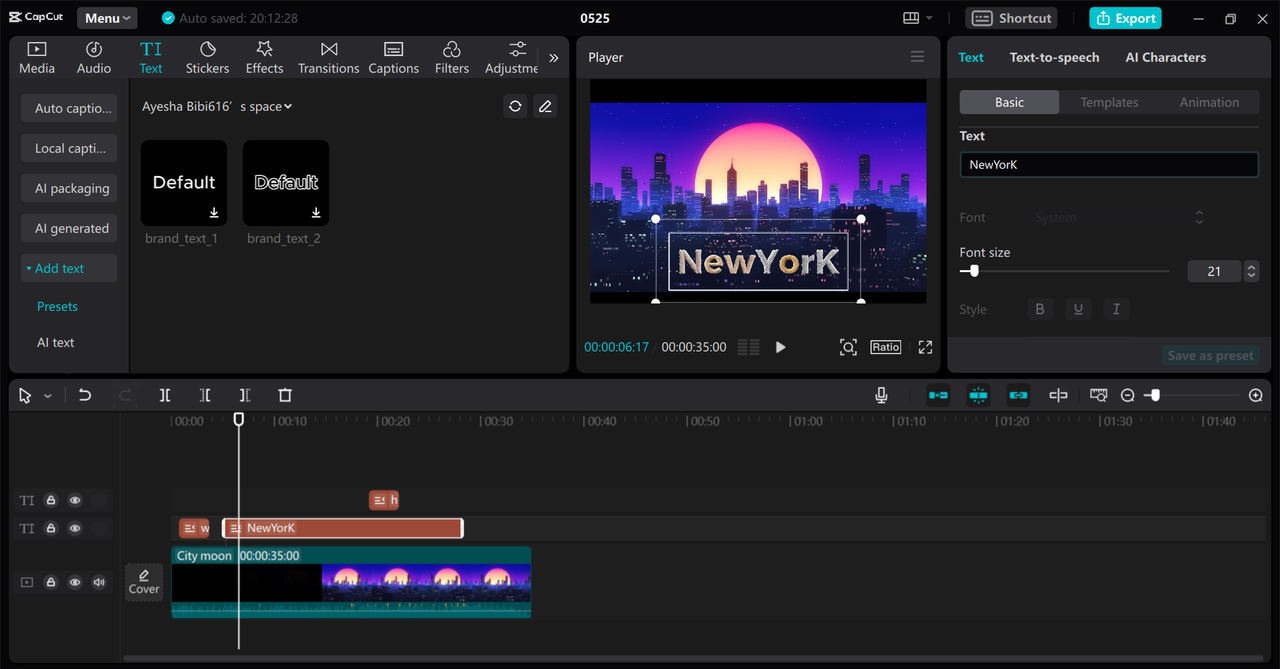The image size is (1280, 669).
Task: Click the Auto captions button
Action: coord(69,108)
